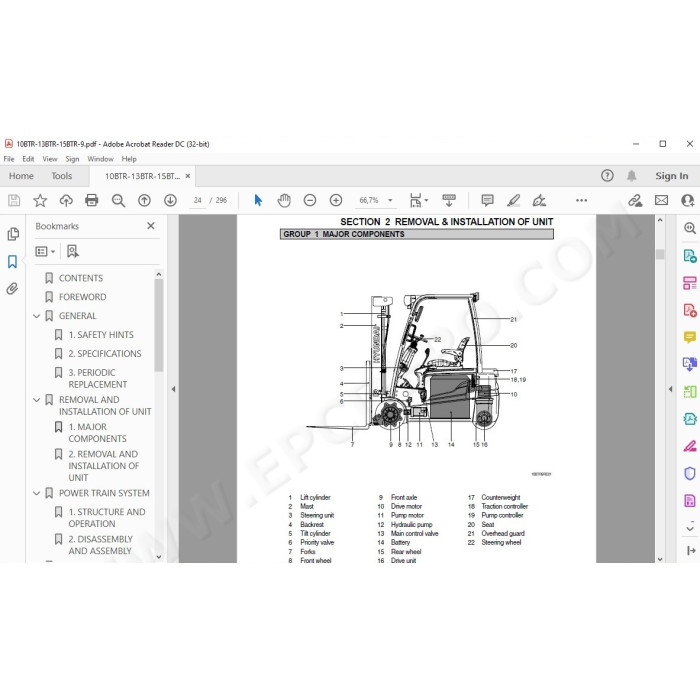Expand the right tools pane arrow
Screen dimensions: 700x700
click(671, 389)
